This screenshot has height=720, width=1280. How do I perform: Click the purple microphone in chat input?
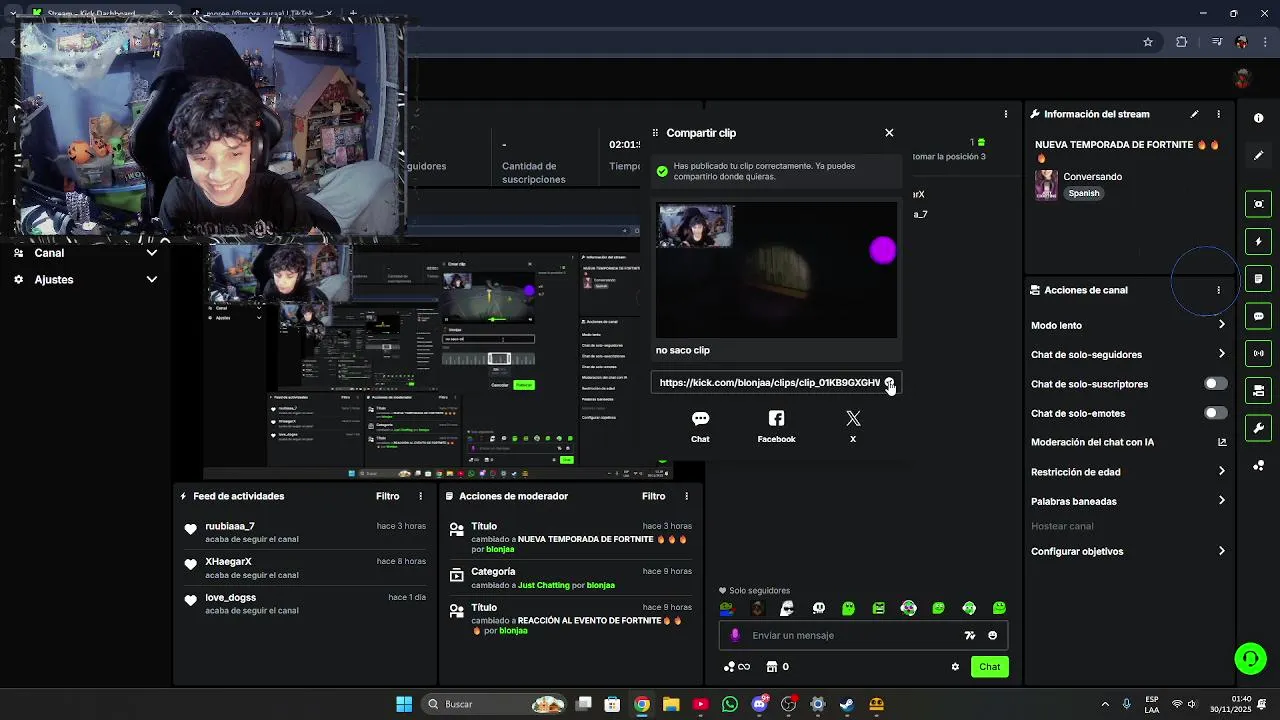[x=735, y=635]
